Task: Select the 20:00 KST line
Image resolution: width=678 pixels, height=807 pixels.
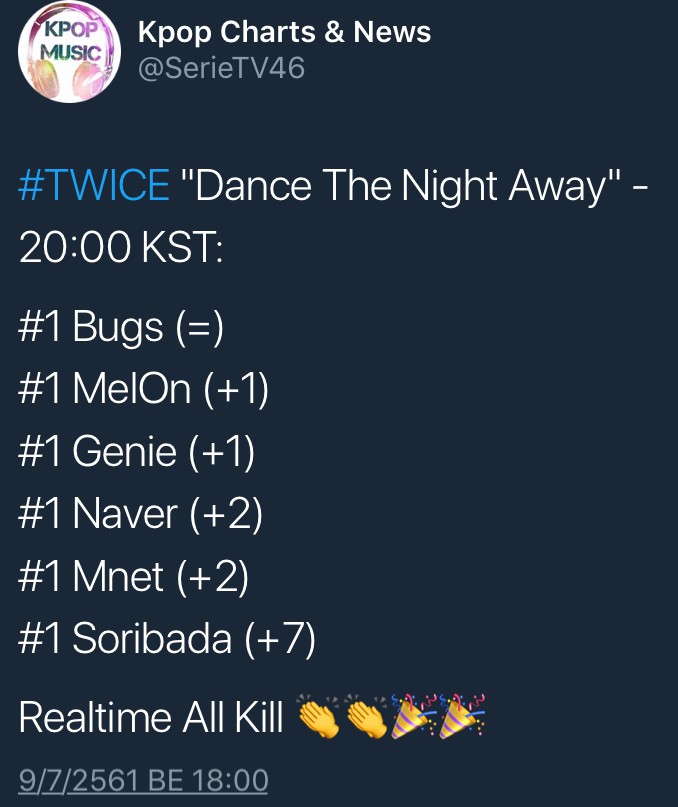Action: (121, 247)
